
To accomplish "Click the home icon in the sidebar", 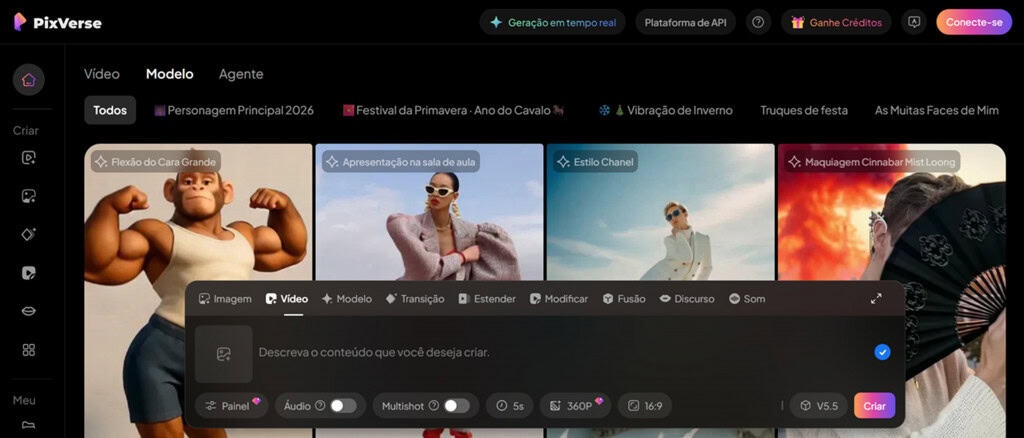I will 28,80.
